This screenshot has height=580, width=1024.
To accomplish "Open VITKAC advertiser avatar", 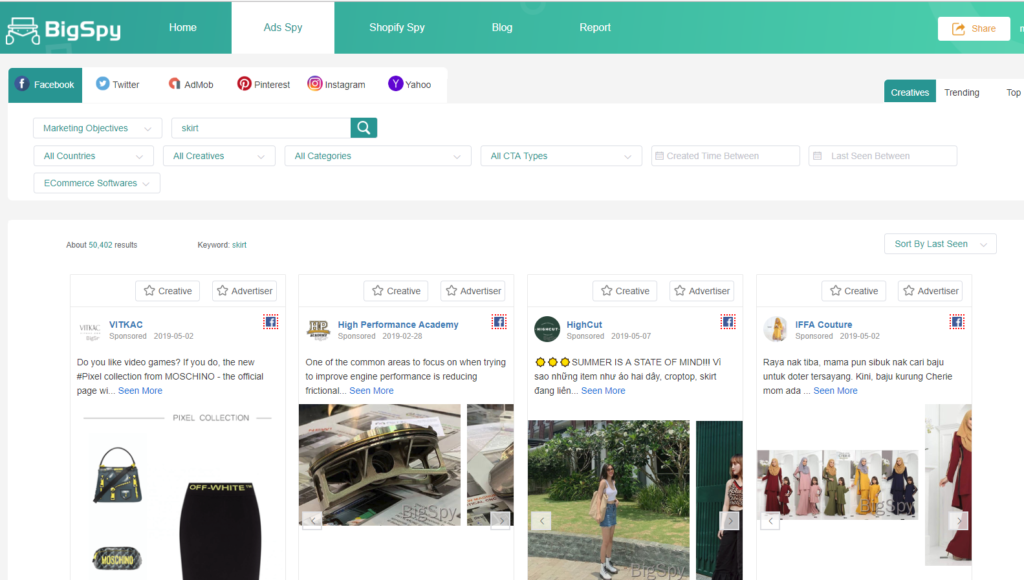I will pyautogui.click(x=90, y=329).
